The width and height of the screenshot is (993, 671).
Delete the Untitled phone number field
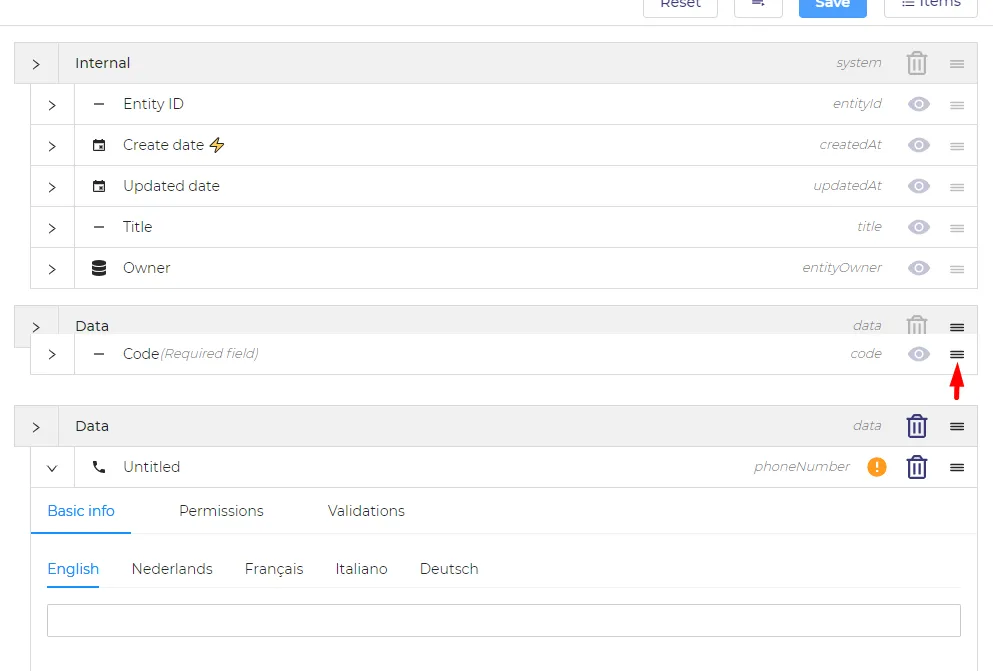(916, 467)
